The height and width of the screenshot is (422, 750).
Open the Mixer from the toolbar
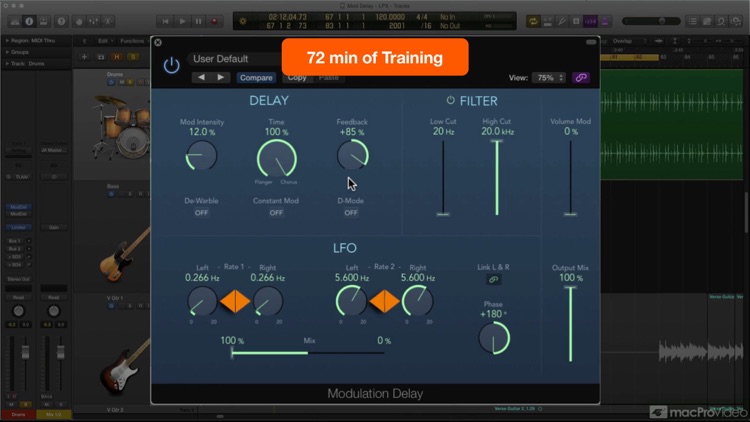[x=94, y=22]
